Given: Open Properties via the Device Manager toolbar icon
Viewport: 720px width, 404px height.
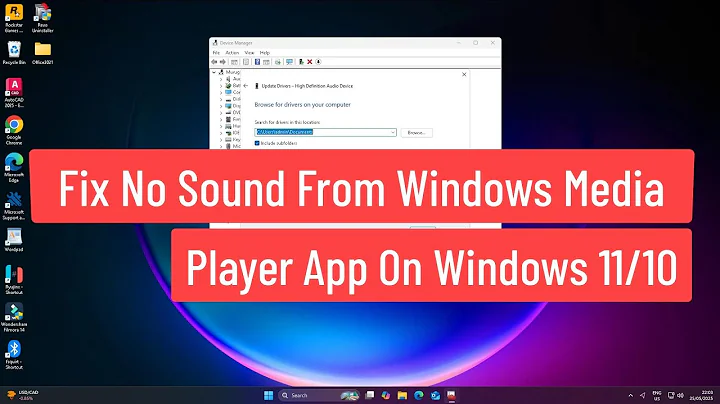Looking at the screenshot, I should tap(246, 62).
